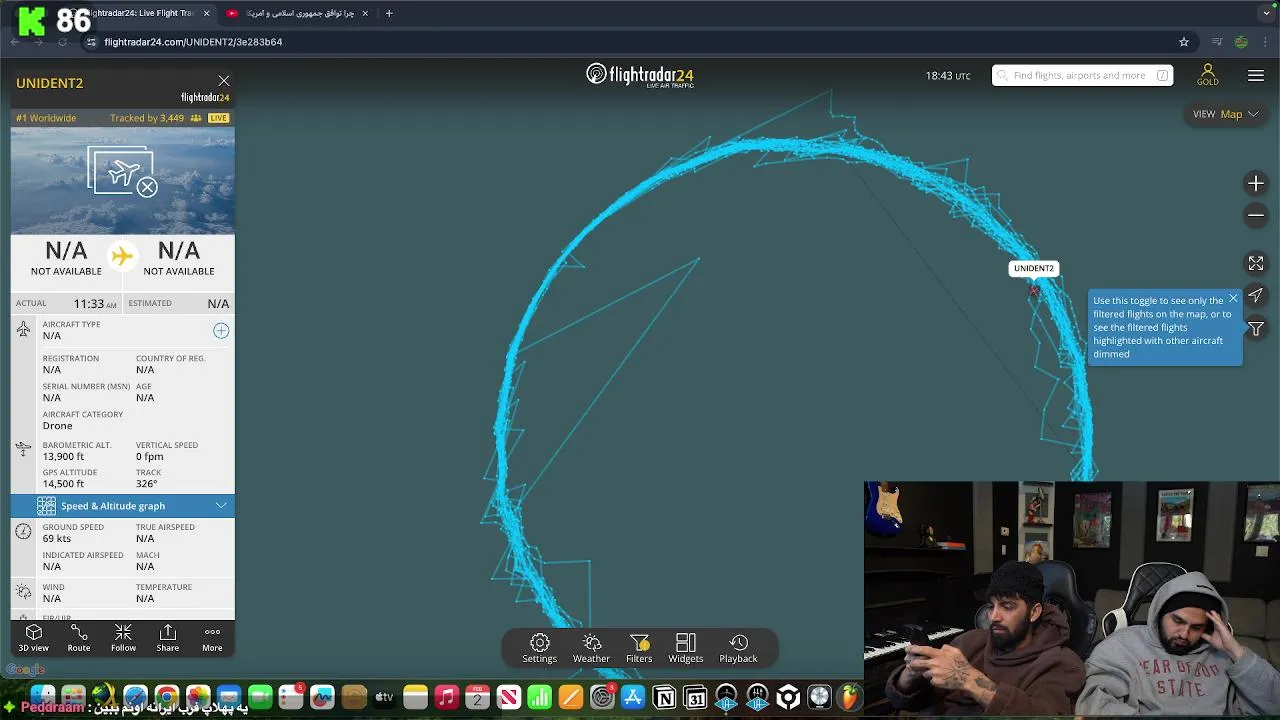Open Apple TV from the dock
1280x720 pixels.
[x=384, y=697]
